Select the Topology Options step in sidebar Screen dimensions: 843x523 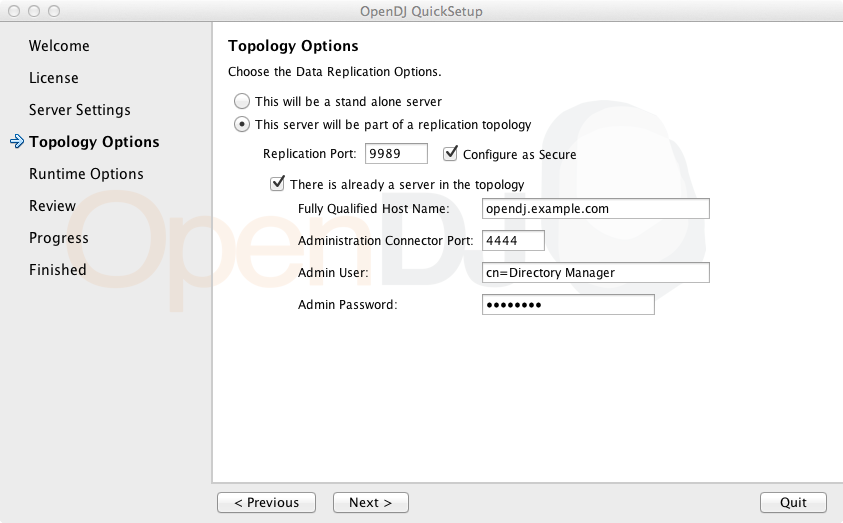94,142
